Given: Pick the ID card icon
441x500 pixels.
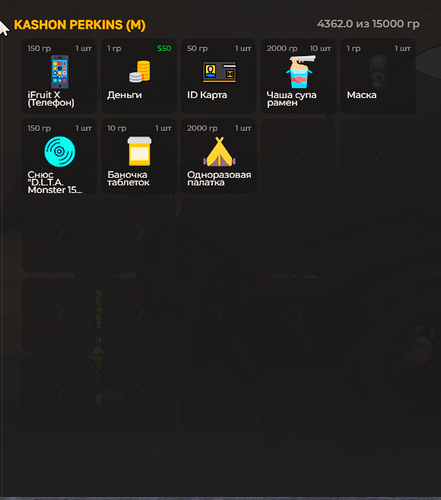Looking at the screenshot, I should click(219, 72).
